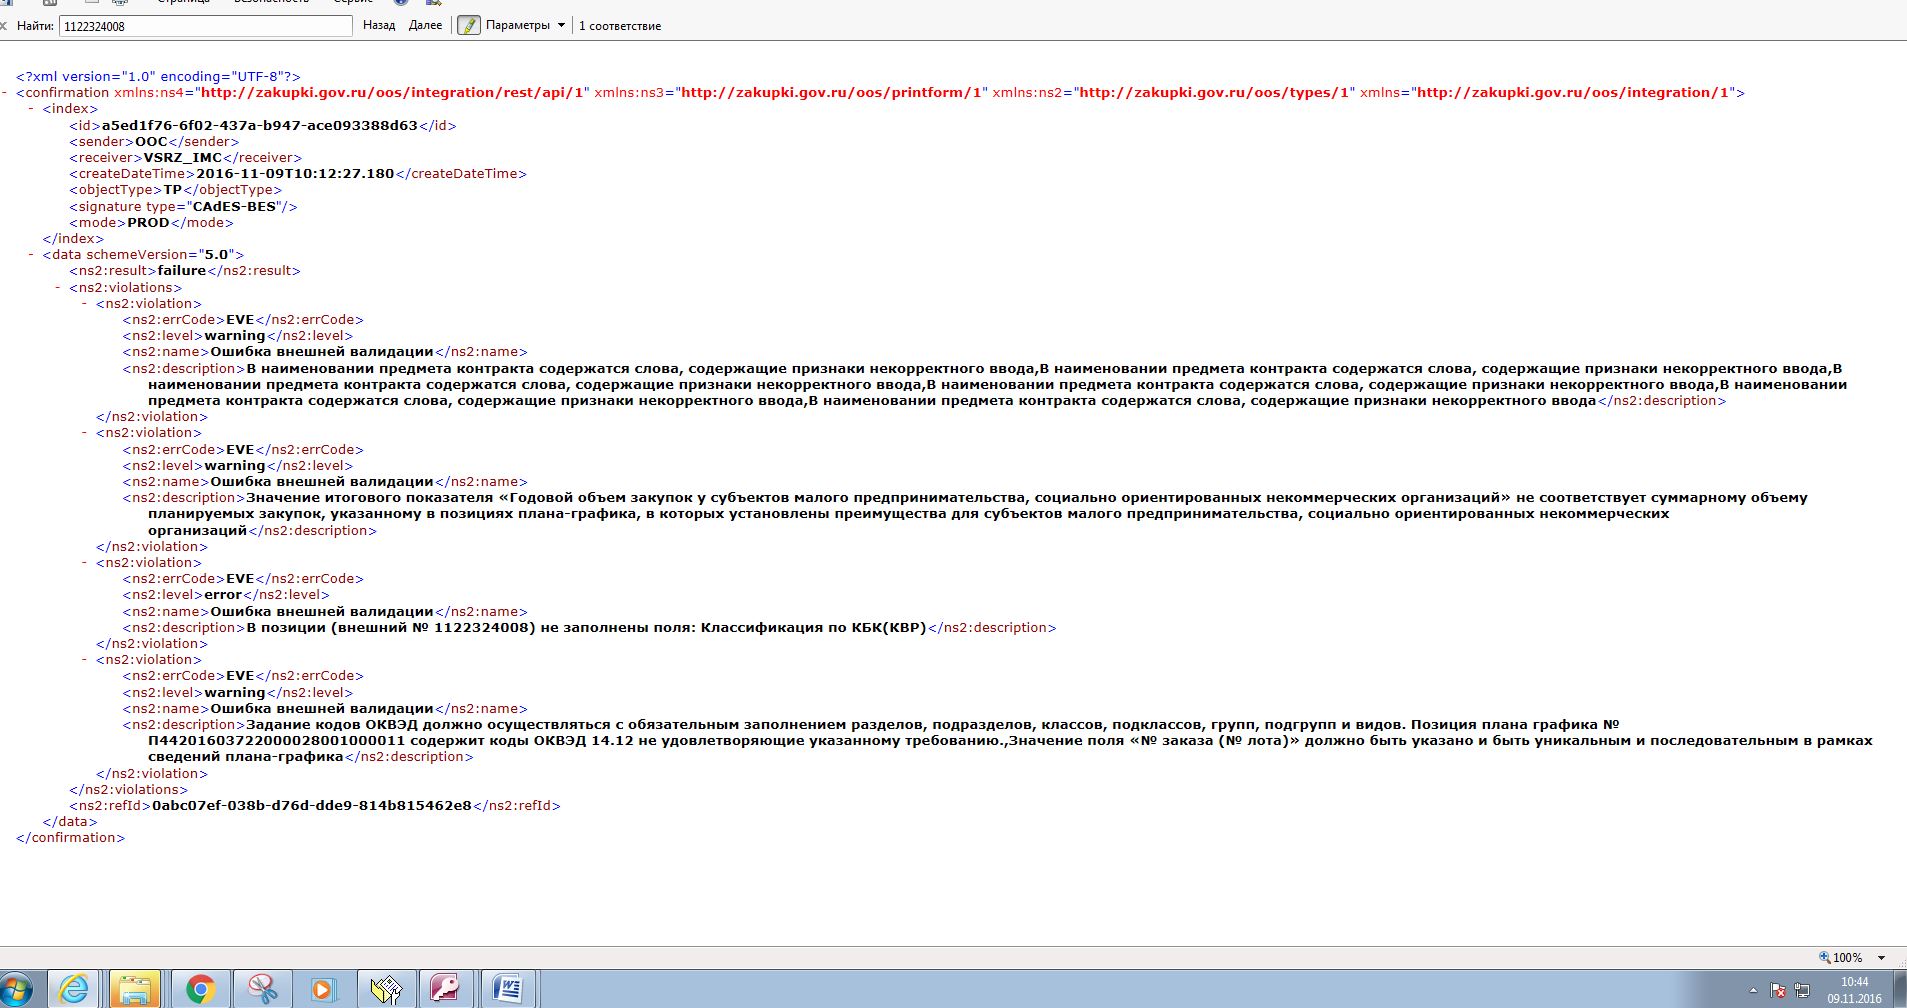This screenshot has width=1907, height=1008.
Task: Show hidden system tray icons
Action: coord(1753,991)
